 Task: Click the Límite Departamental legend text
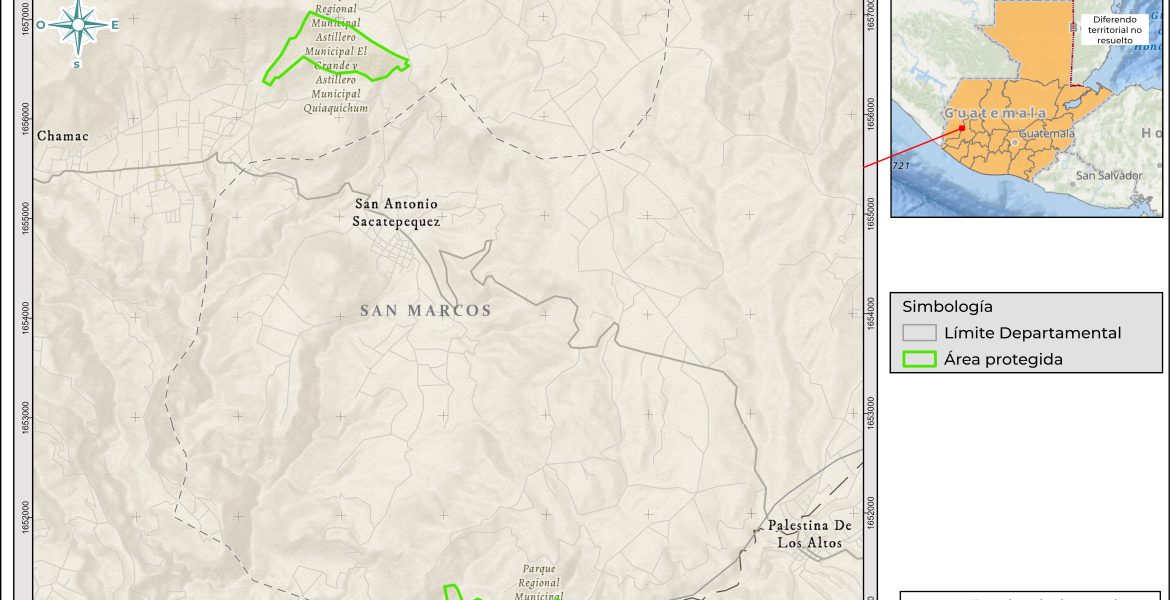(x=1033, y=333)
